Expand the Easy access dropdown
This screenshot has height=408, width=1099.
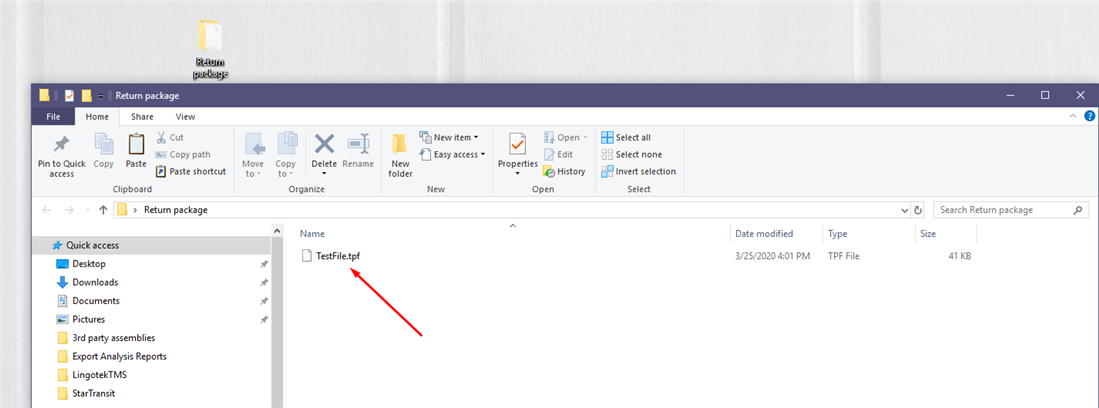[452, 154]
